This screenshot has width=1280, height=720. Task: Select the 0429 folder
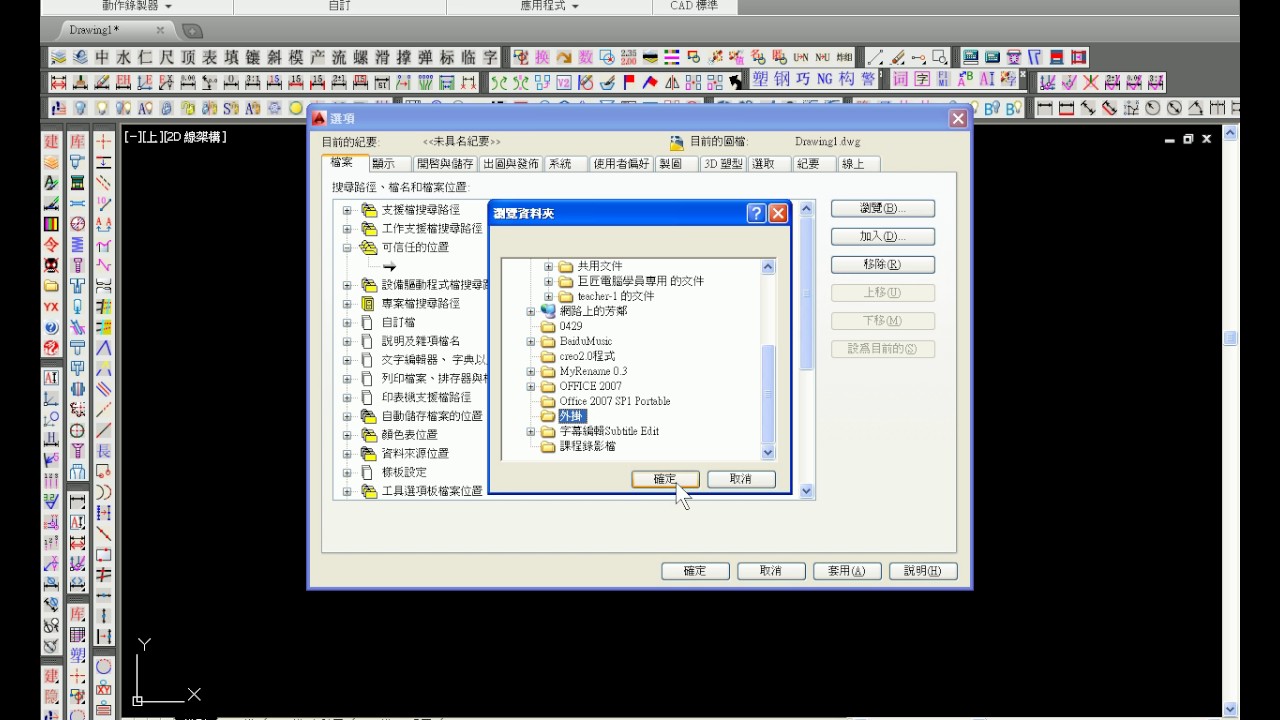coord(571,326)
